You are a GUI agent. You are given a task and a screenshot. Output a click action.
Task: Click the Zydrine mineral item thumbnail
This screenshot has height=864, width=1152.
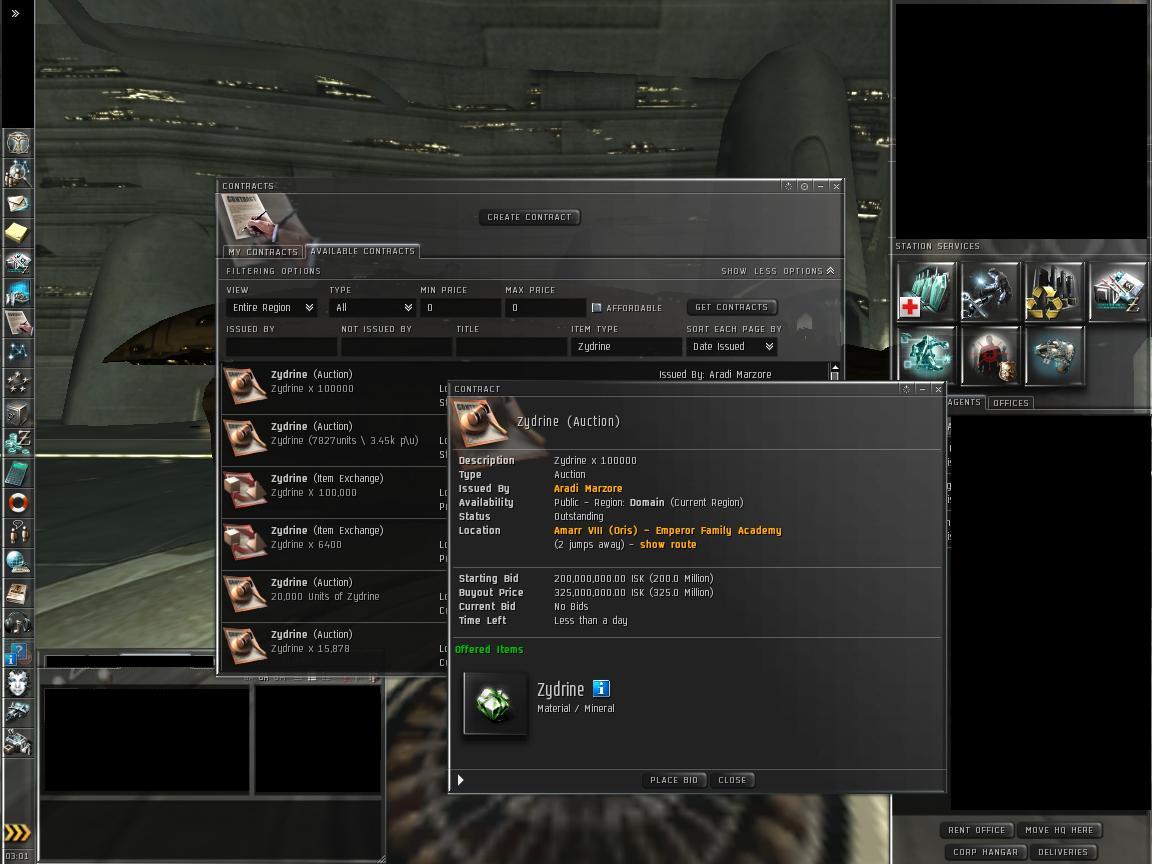pos(495,703)
